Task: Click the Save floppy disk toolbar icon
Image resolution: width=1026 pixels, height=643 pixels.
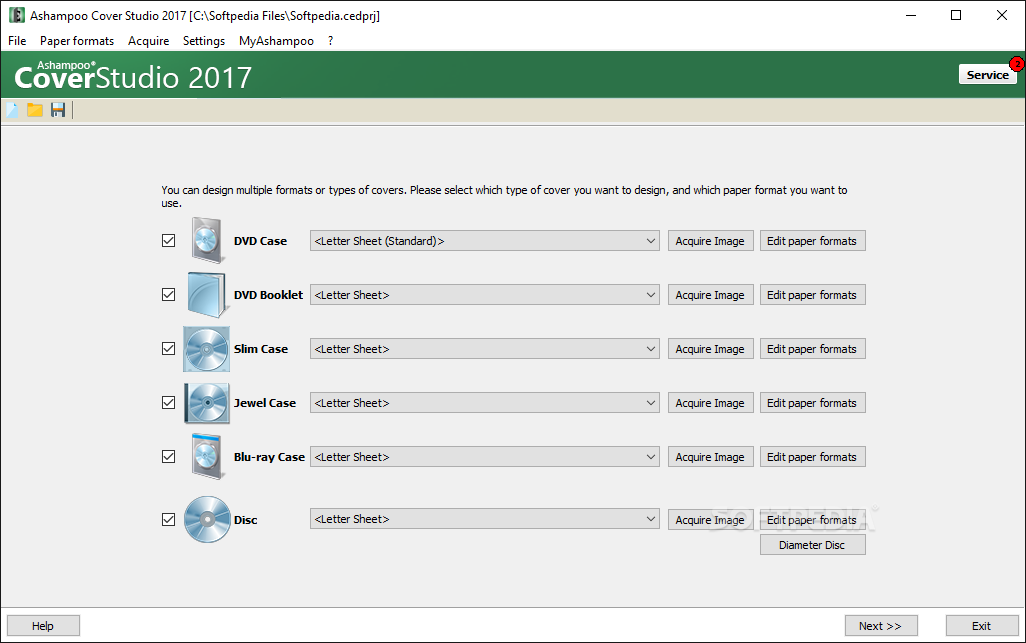Action: [x=58, y=110]
